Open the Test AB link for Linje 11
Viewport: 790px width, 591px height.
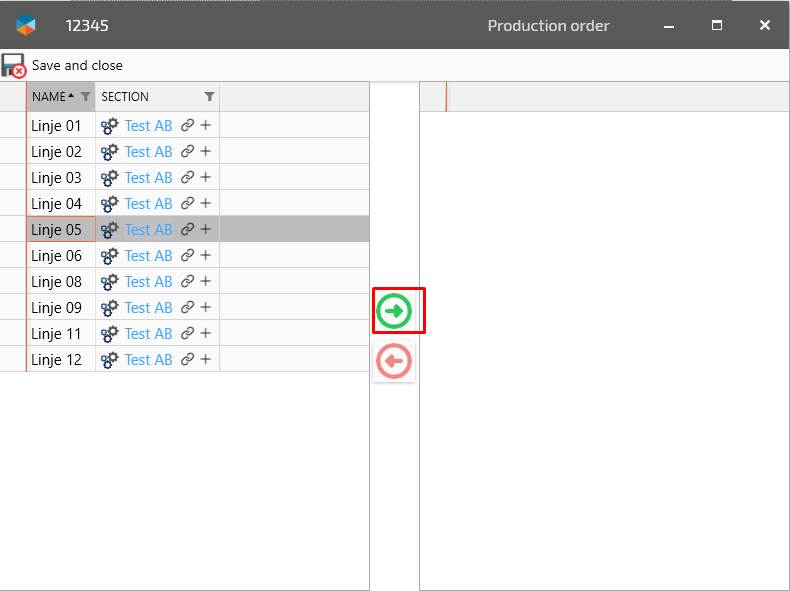coord(148,334)
